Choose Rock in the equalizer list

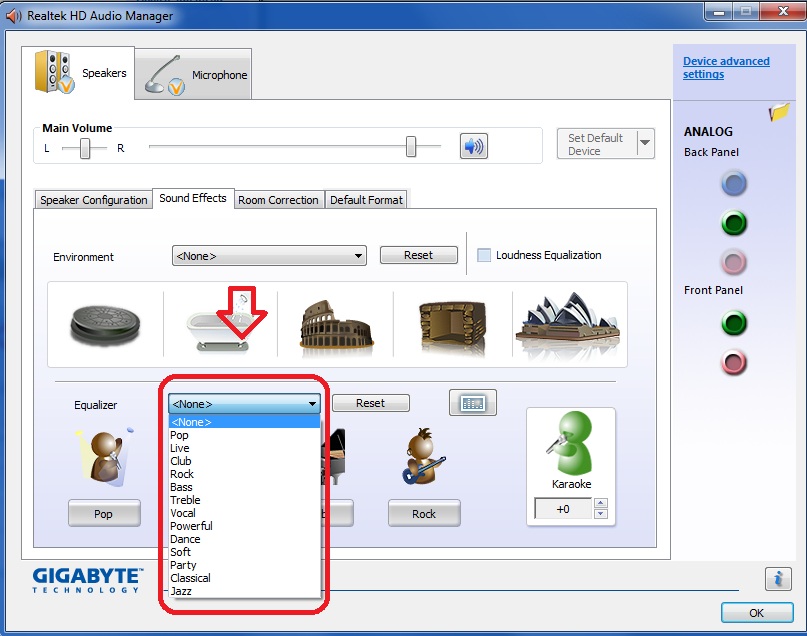[244, 474]
